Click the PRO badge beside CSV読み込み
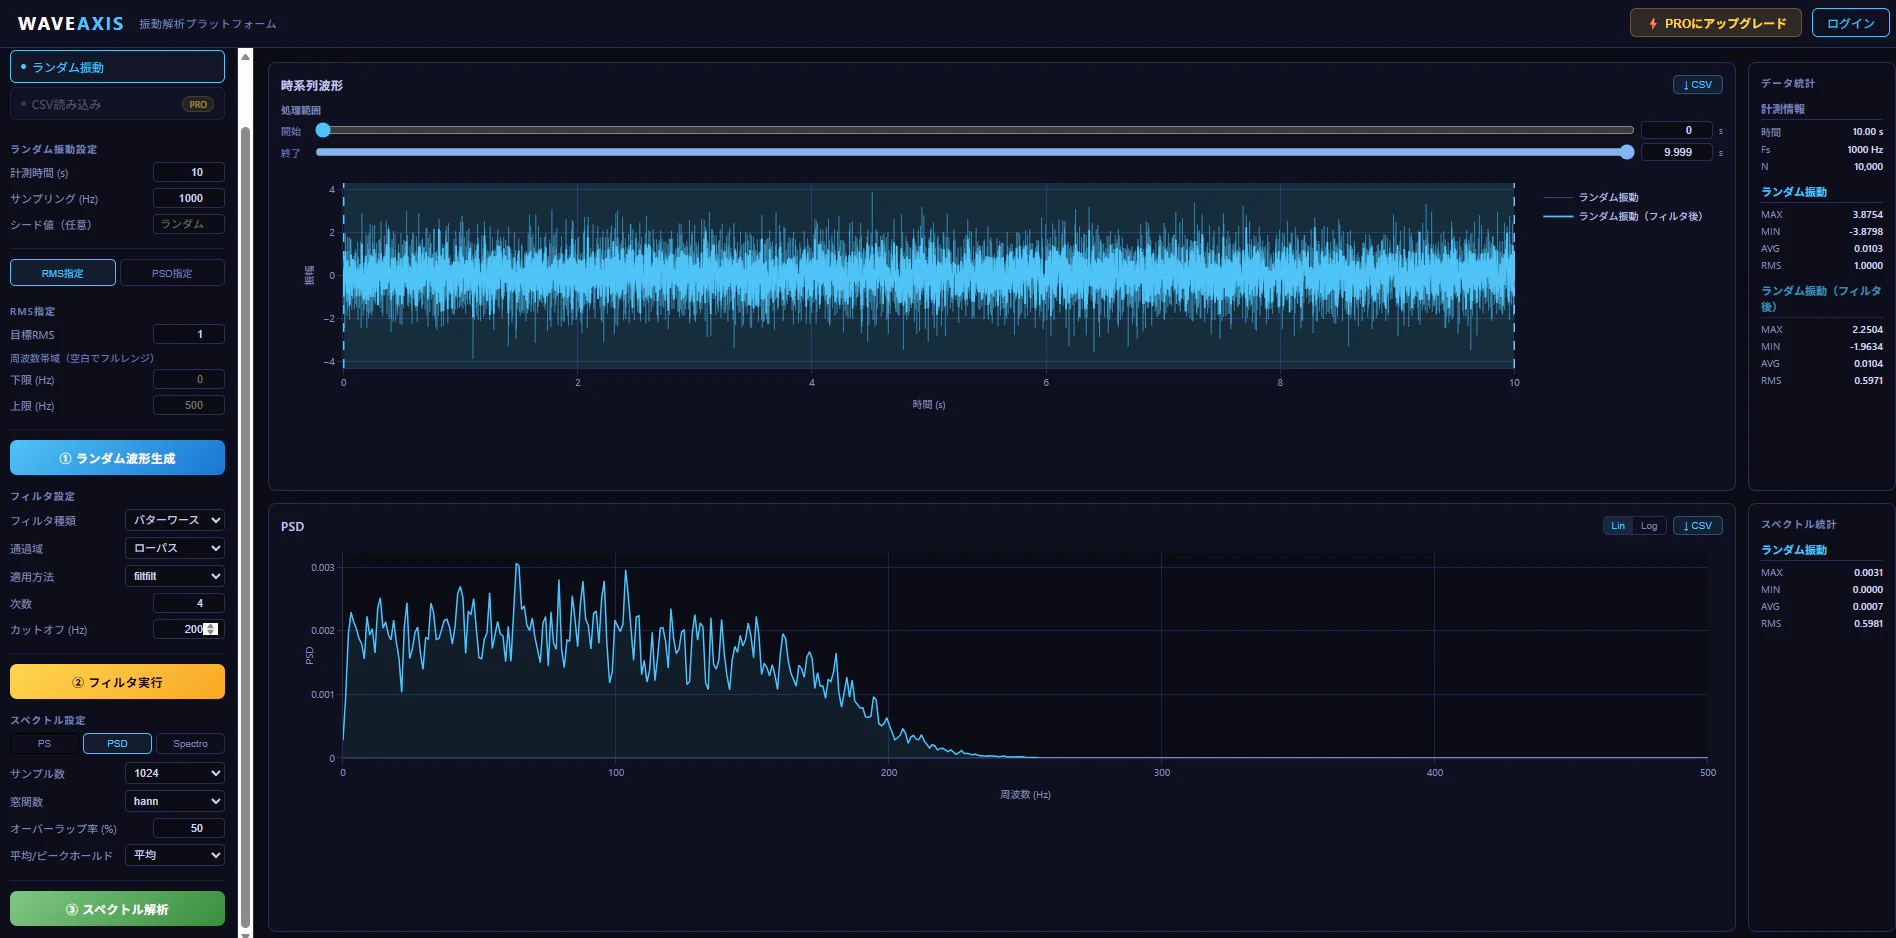 pyautogui.click(x=198, y=104)
